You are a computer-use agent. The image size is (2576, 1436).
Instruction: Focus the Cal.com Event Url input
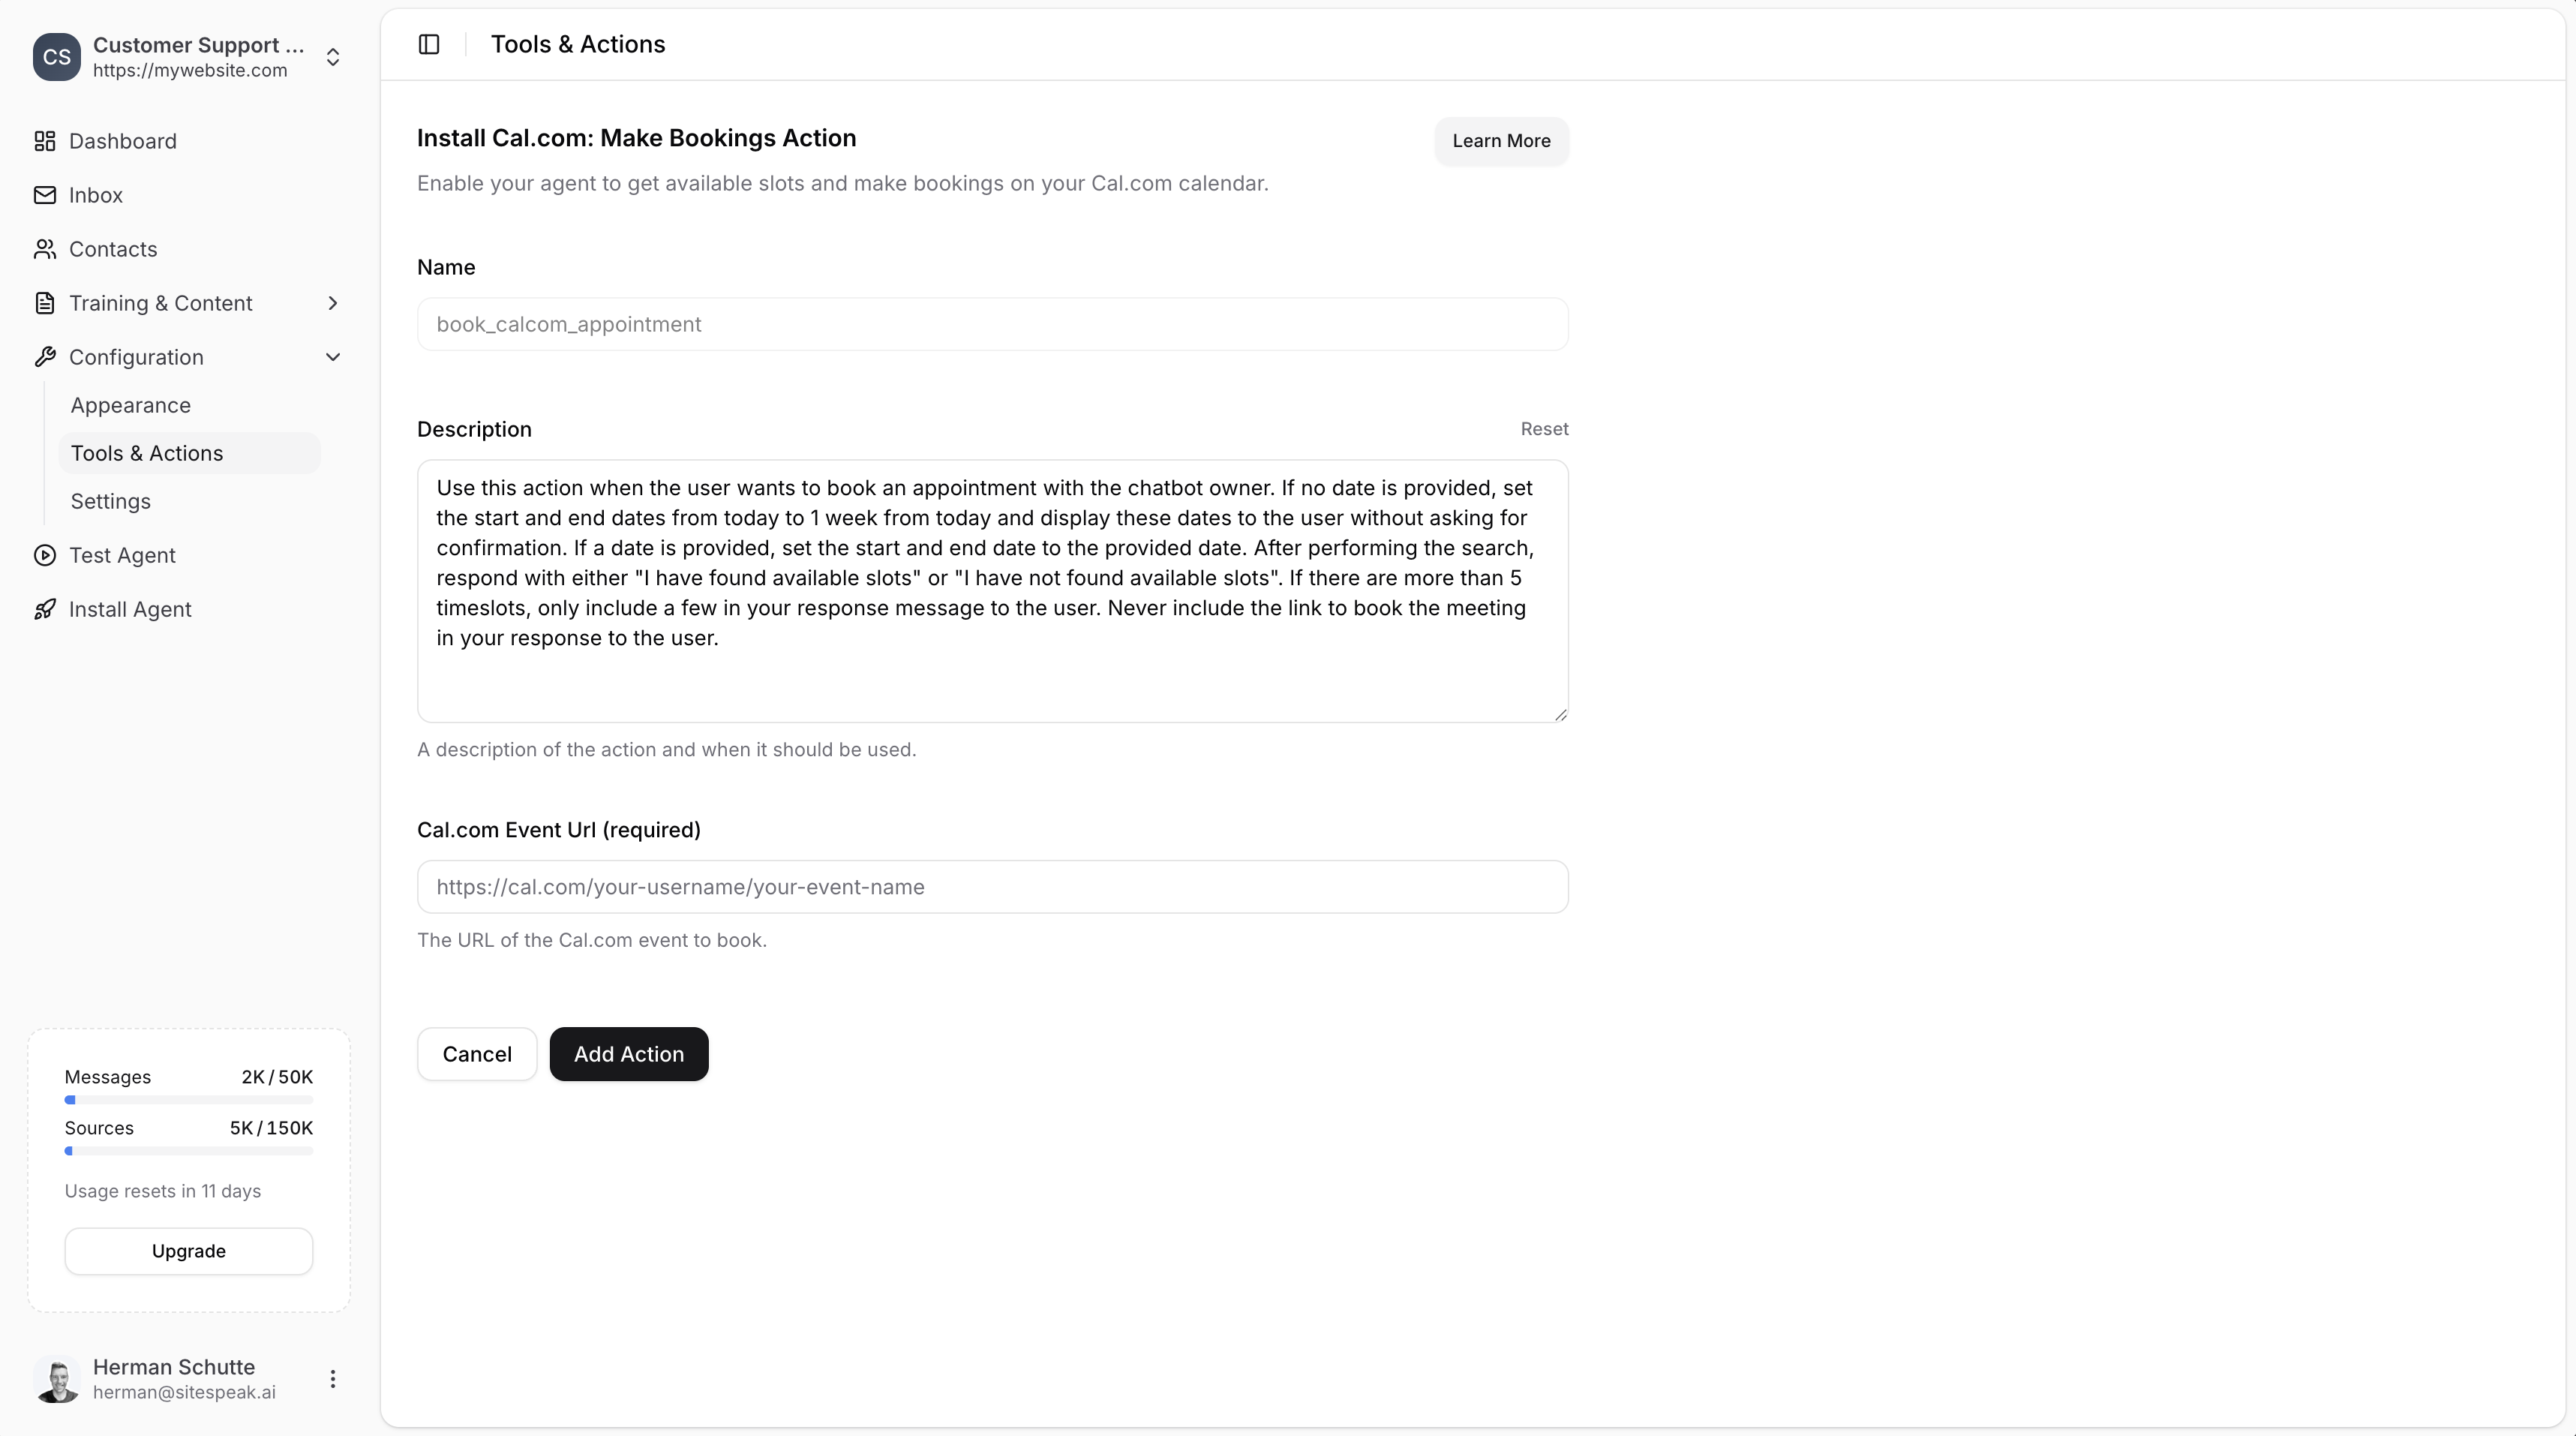click(992, 886)
